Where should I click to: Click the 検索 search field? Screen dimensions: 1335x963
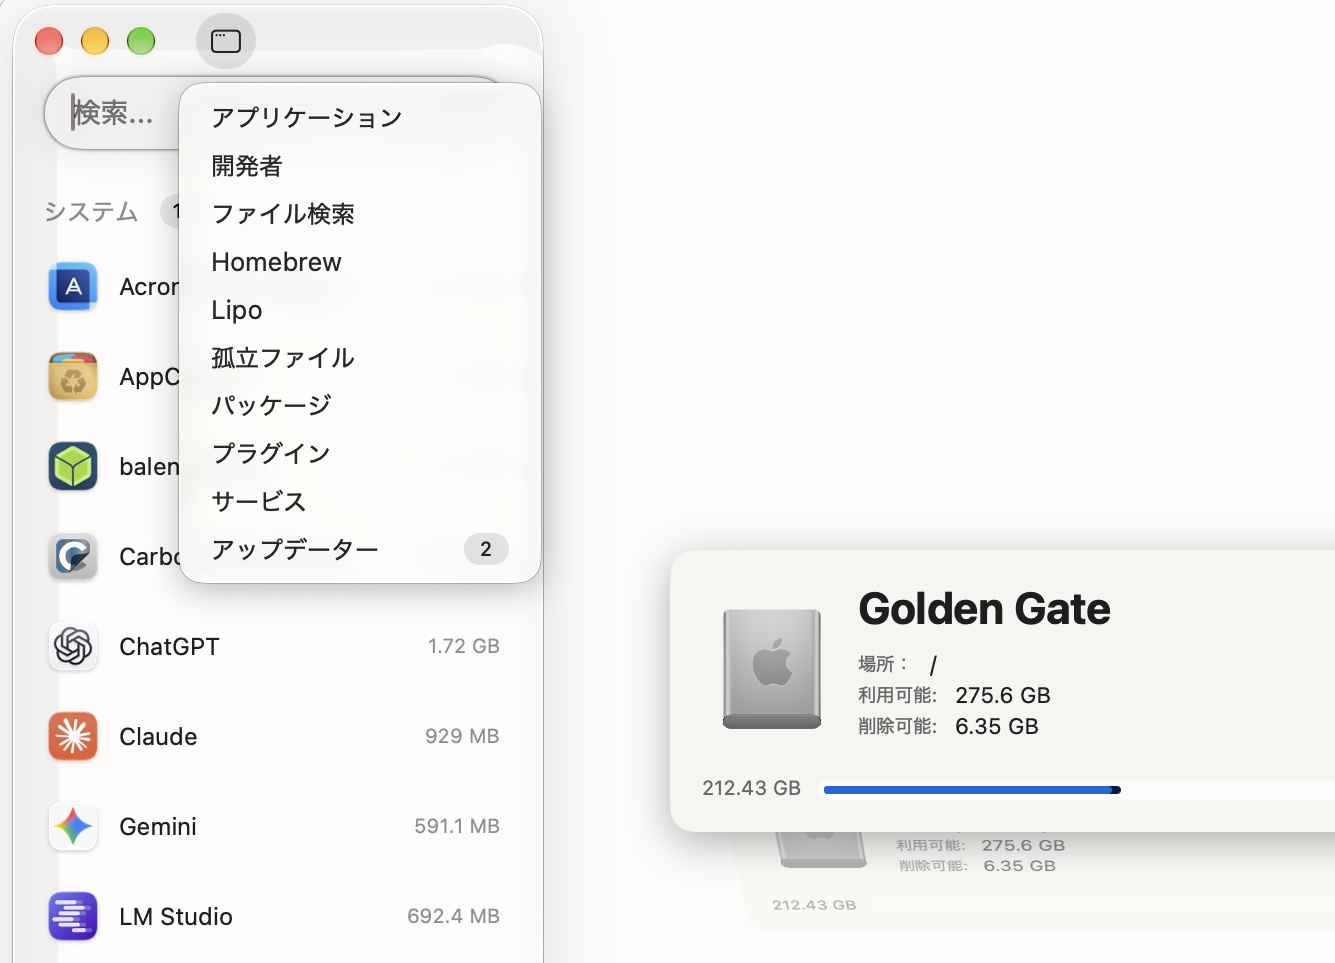[x=112, y=113]
